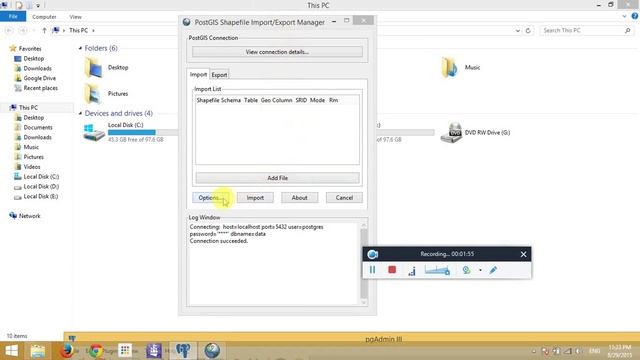
Task: Open Recent places in Favorites
Action: (x=40, y=88)
